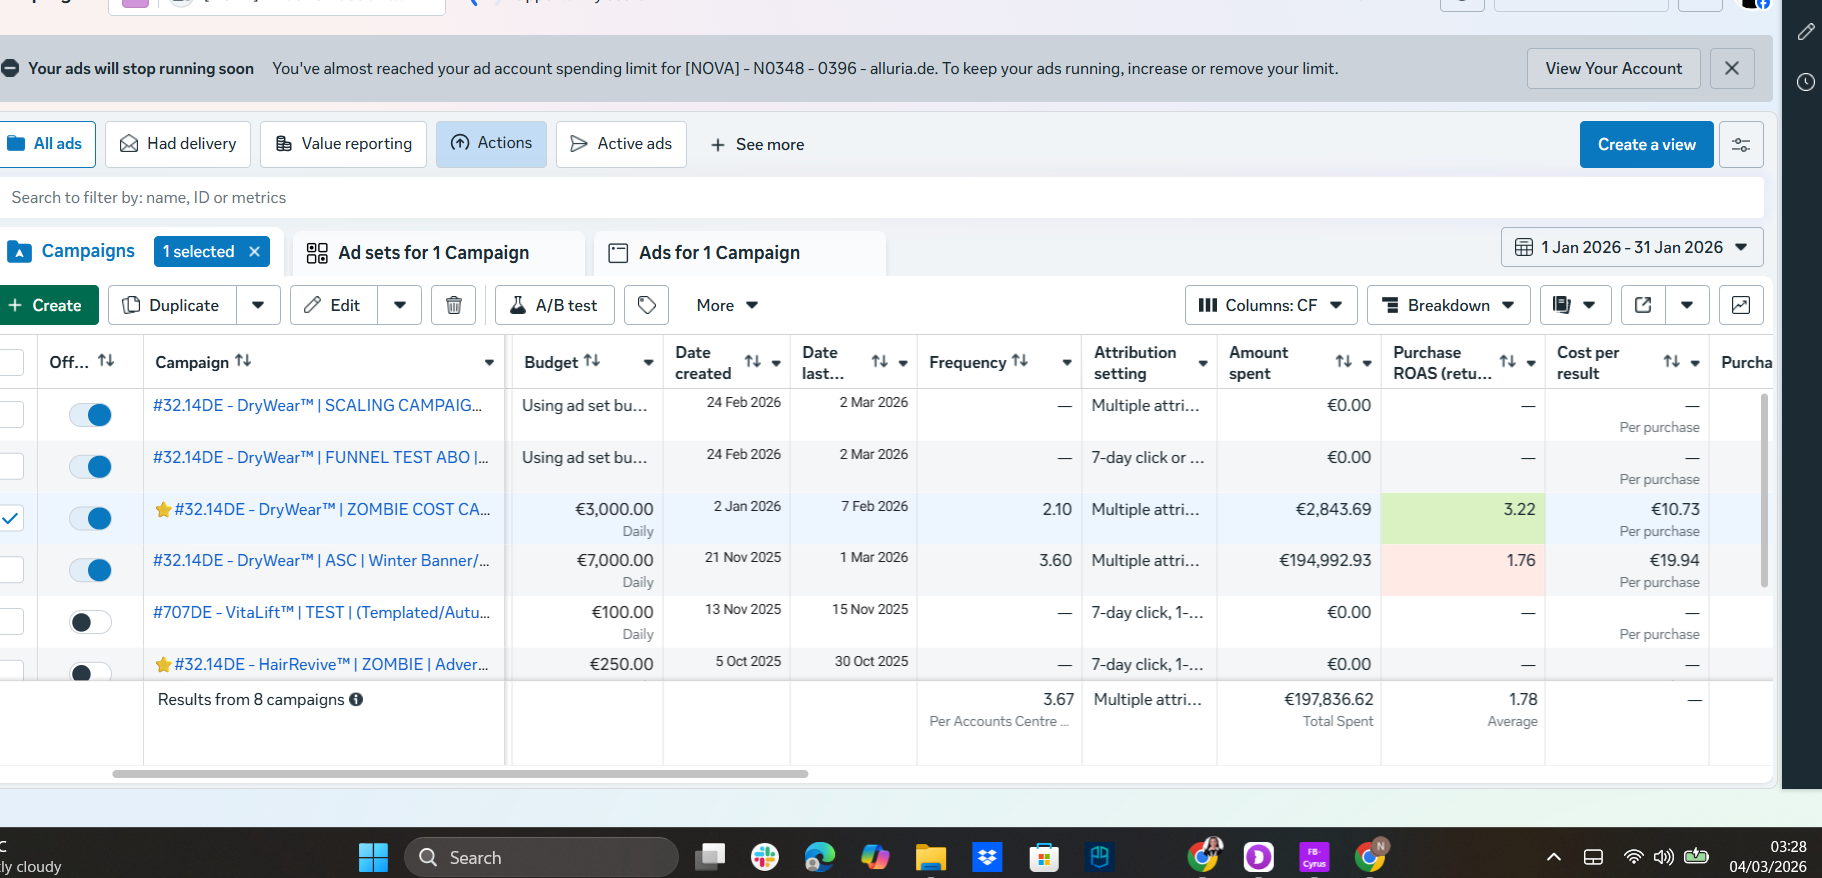Click the green Create button

pyautogui.click(x=48, y=305)
